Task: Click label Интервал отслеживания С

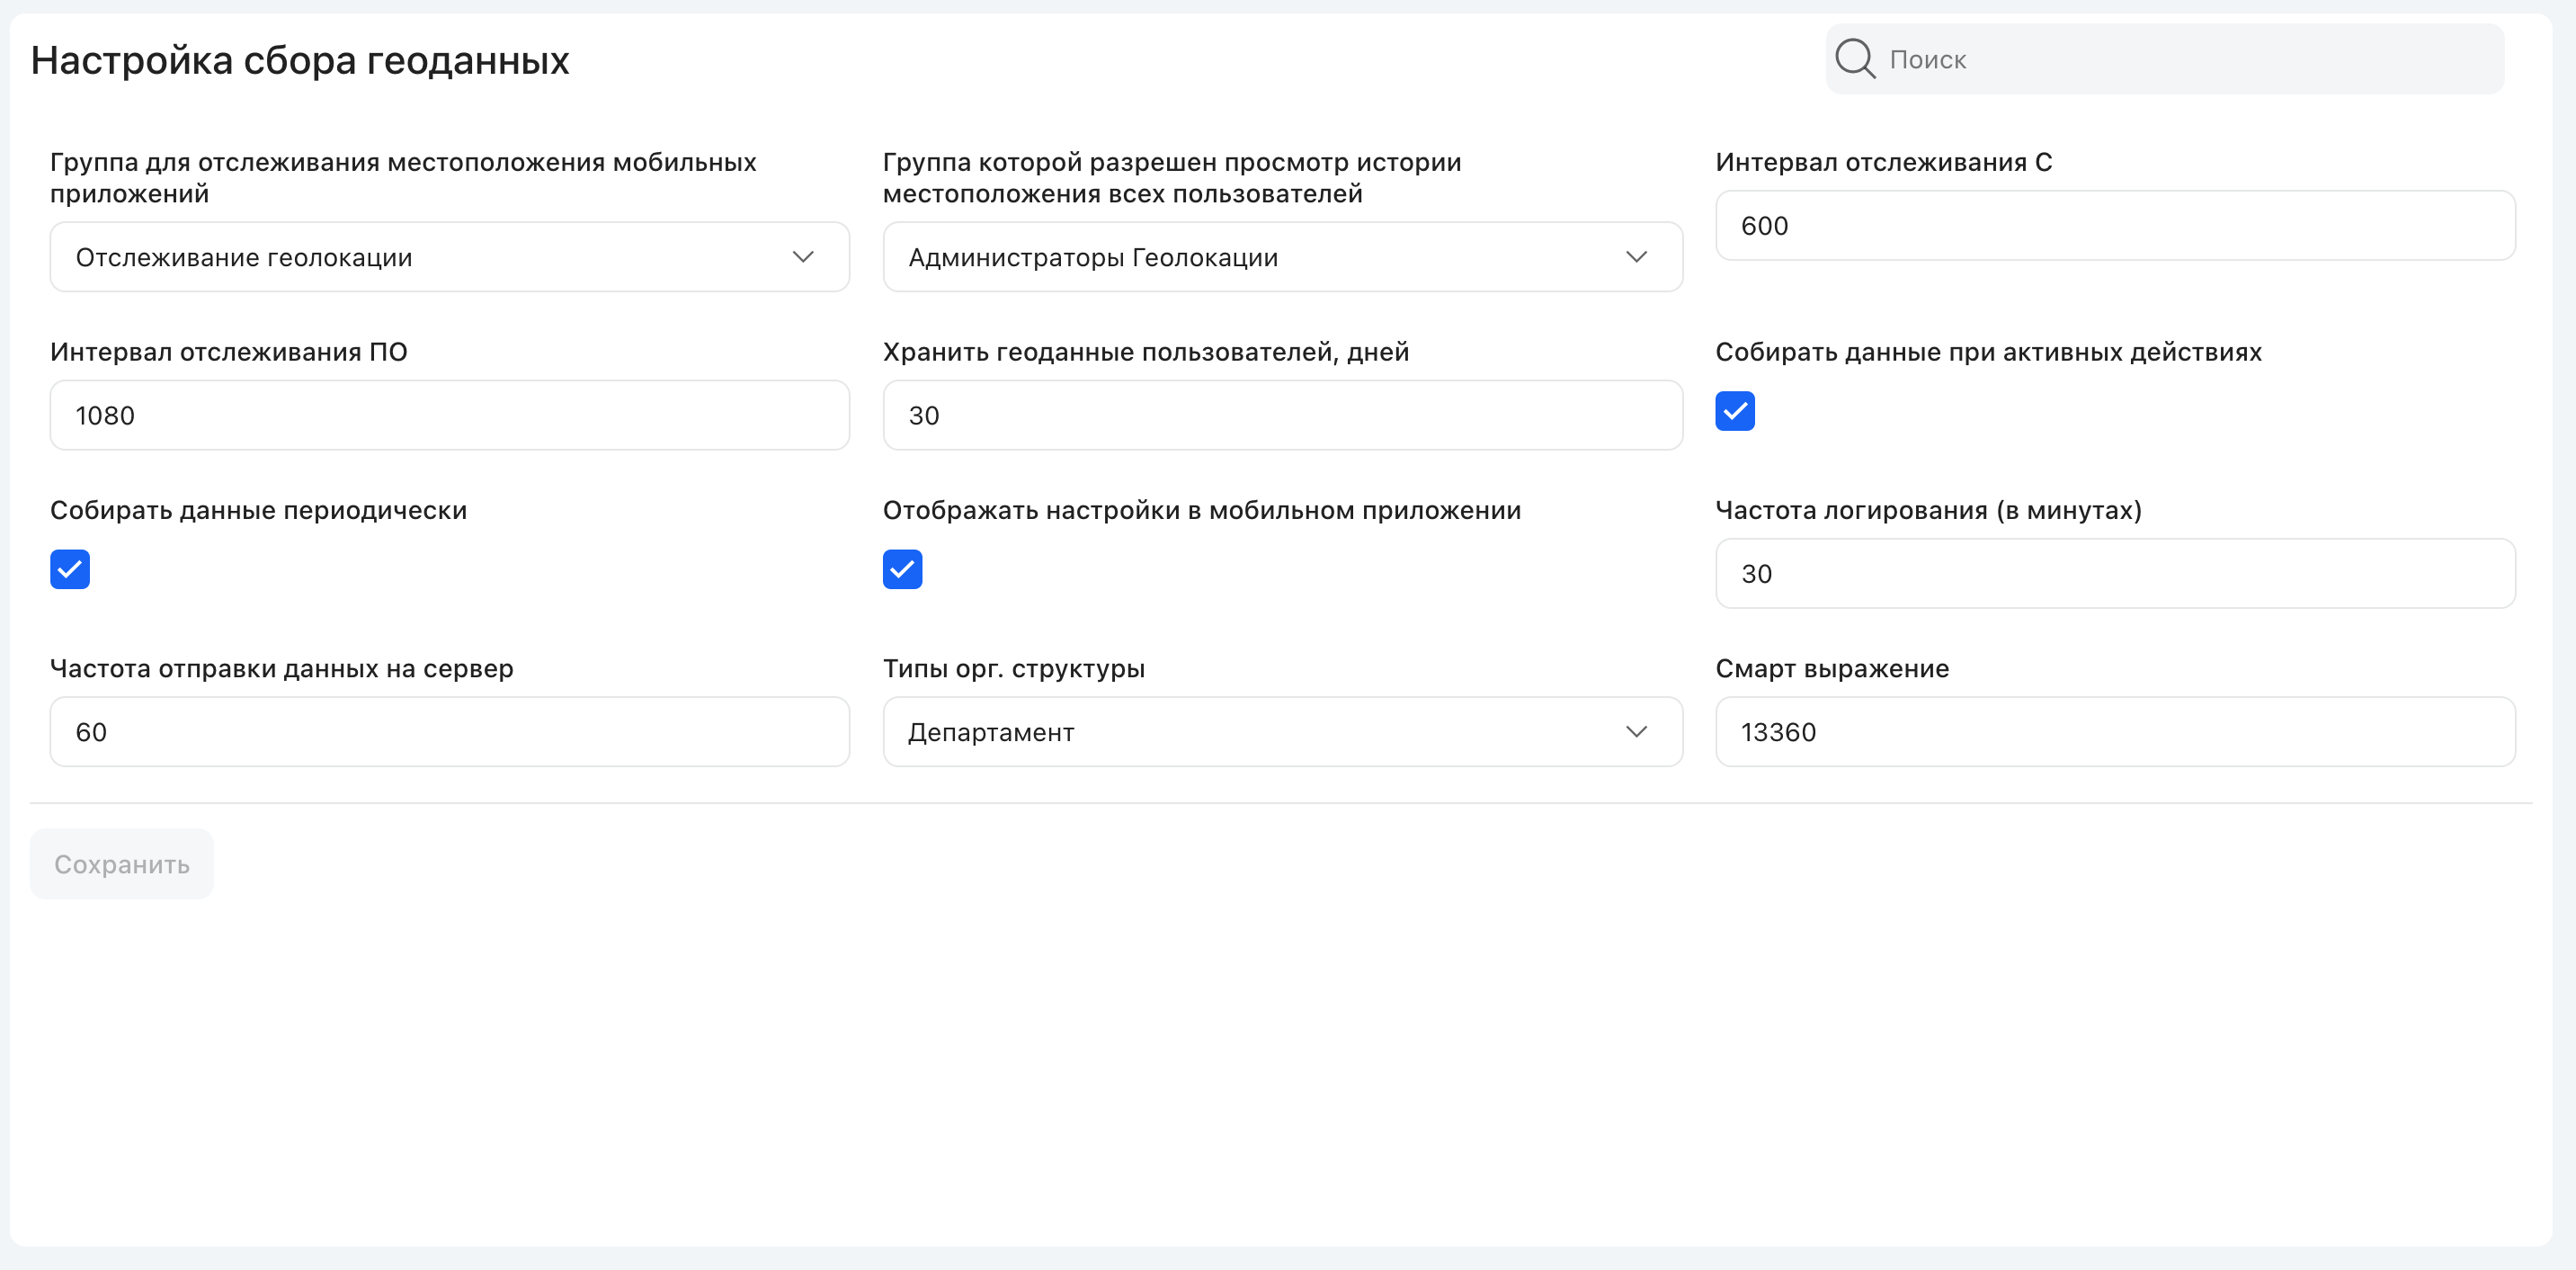Action: coord(1884,162)
